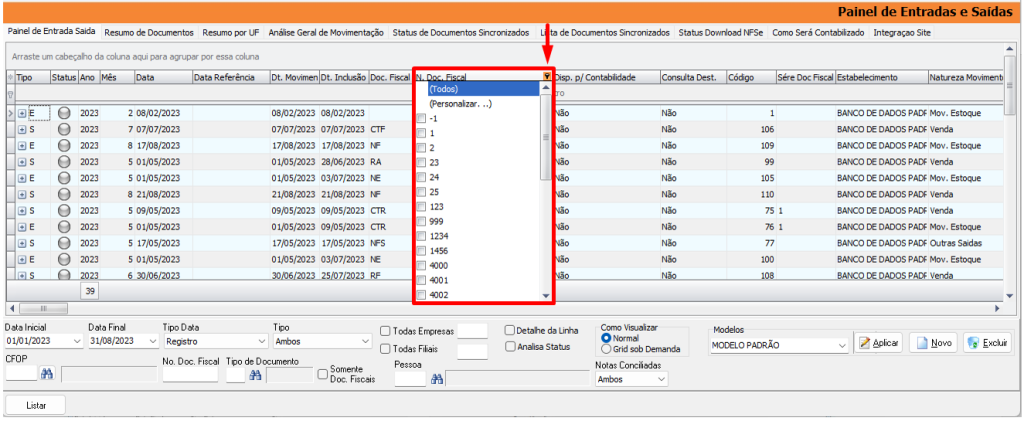Enable Todas Empresas checkbox

pos(385,331)
